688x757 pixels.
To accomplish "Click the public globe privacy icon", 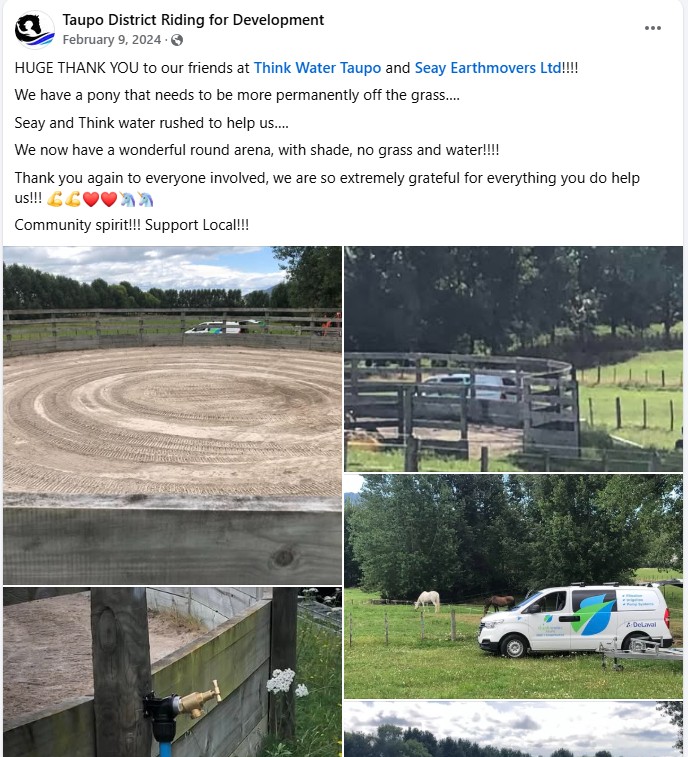I will [x=177, y=40].
